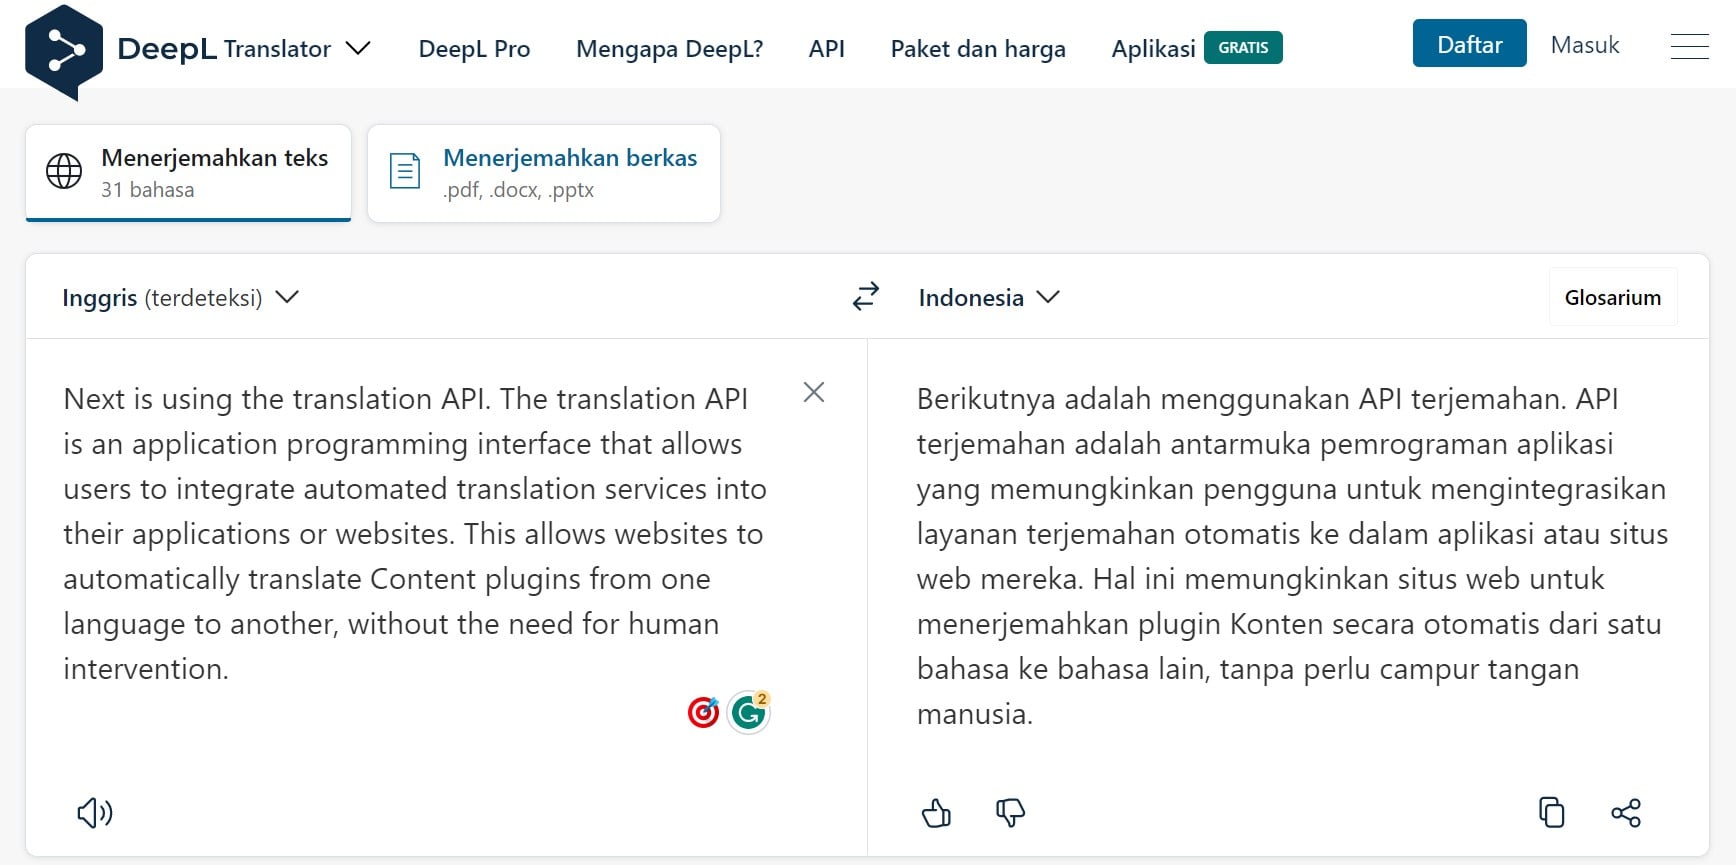
Task: Click the word "intervention." in source text
Action: coord(146,669)
